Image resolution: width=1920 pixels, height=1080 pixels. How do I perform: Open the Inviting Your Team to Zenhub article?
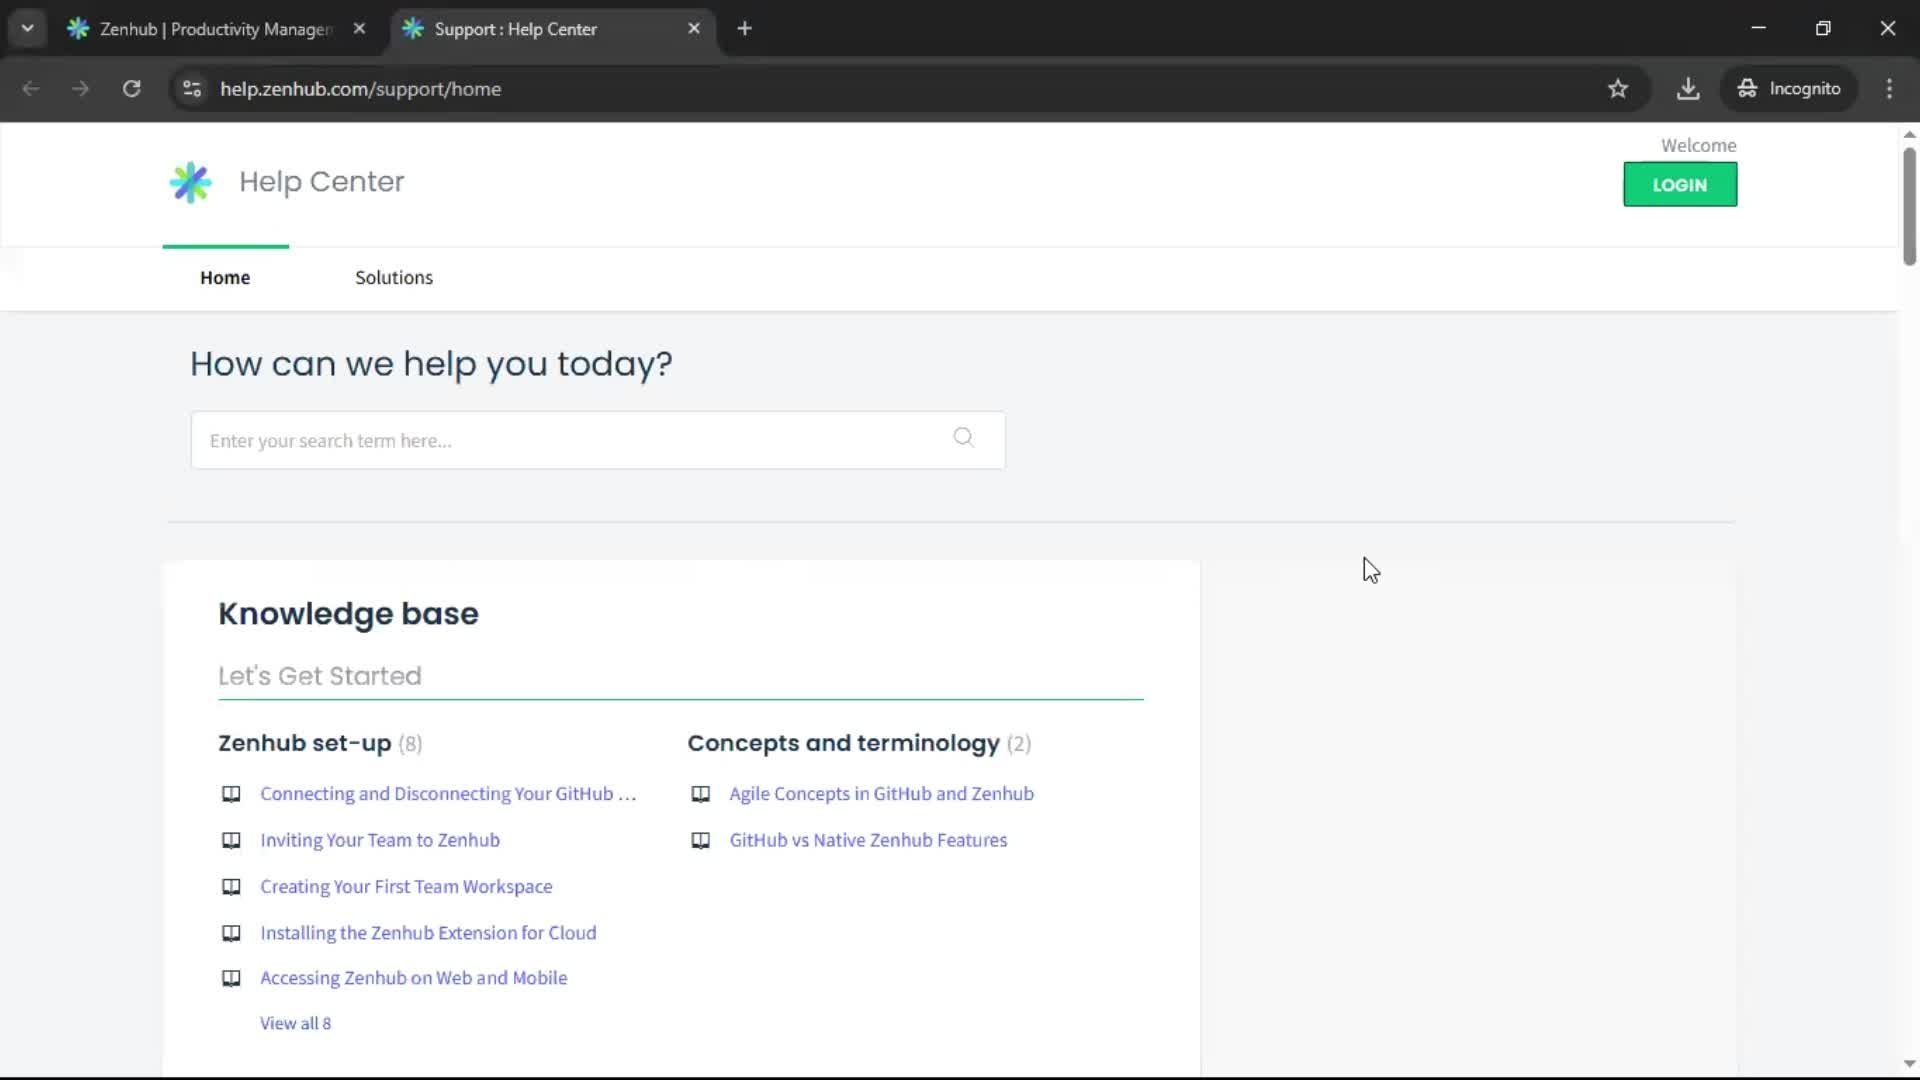(380, 840)
